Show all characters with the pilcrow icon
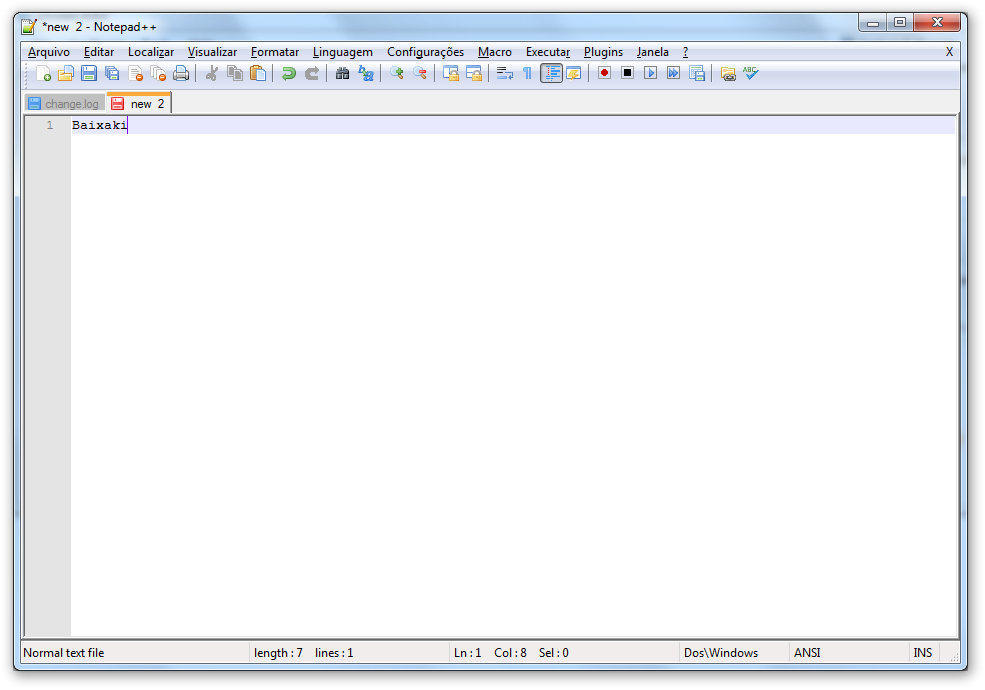Image resolution: width=985 pixels, height=690 pixels. (528, 74)
